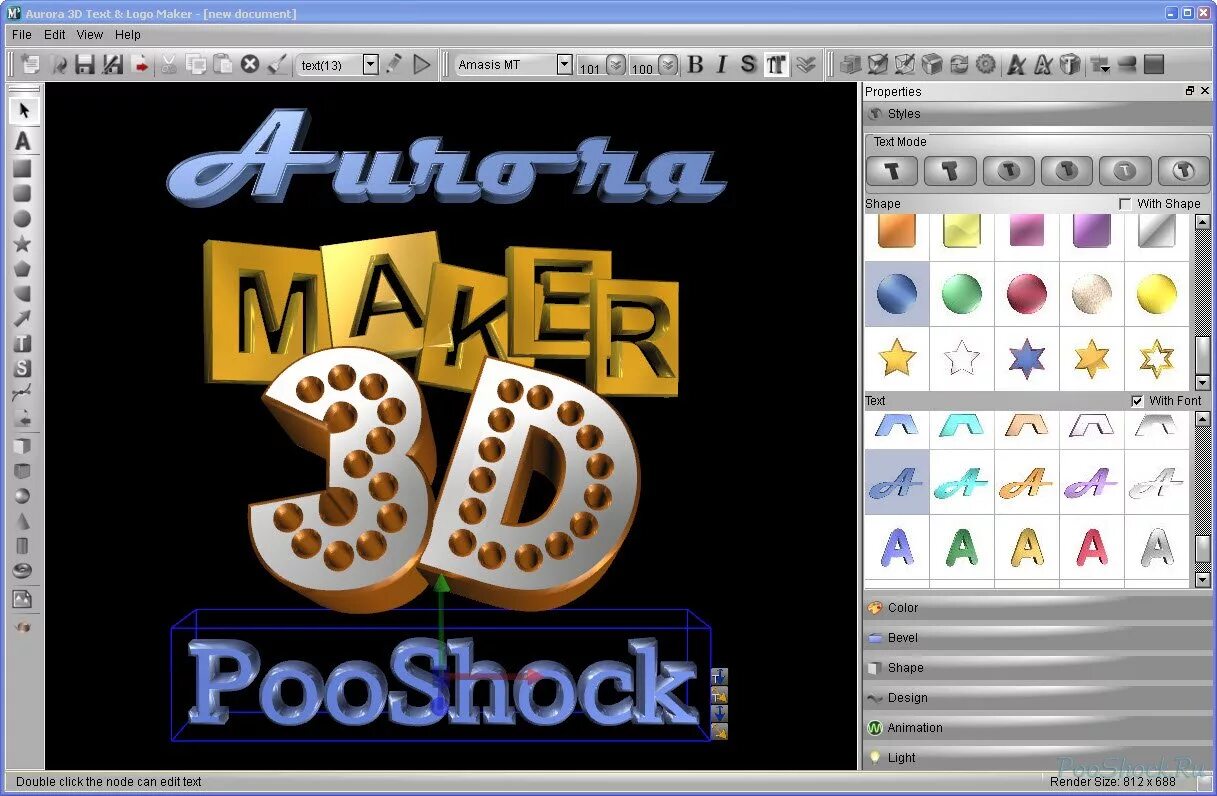Toggle Italic text formatting
Screen dimensions: 1217x796
pos(722,65)
